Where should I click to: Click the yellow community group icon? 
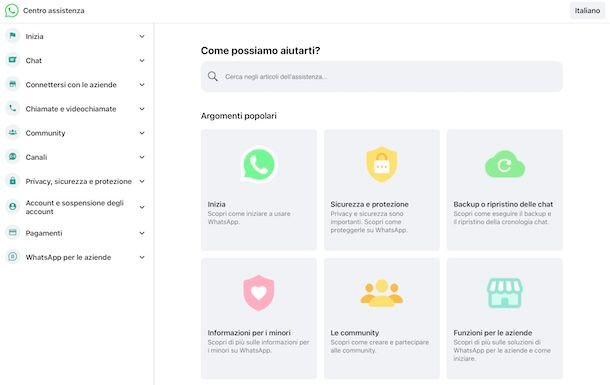(382, 293)
